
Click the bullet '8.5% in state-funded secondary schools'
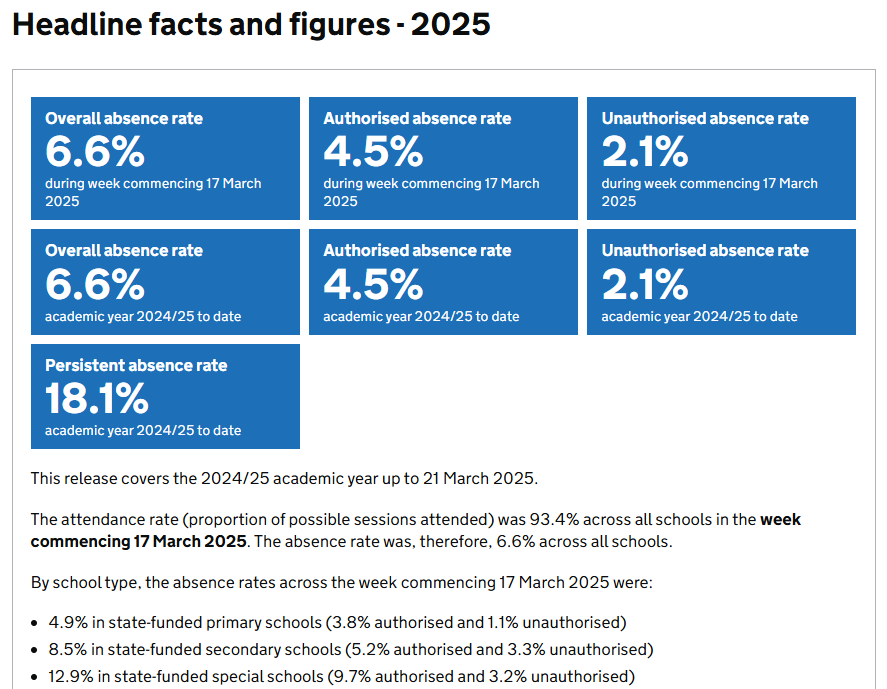(x=351, y=649)
